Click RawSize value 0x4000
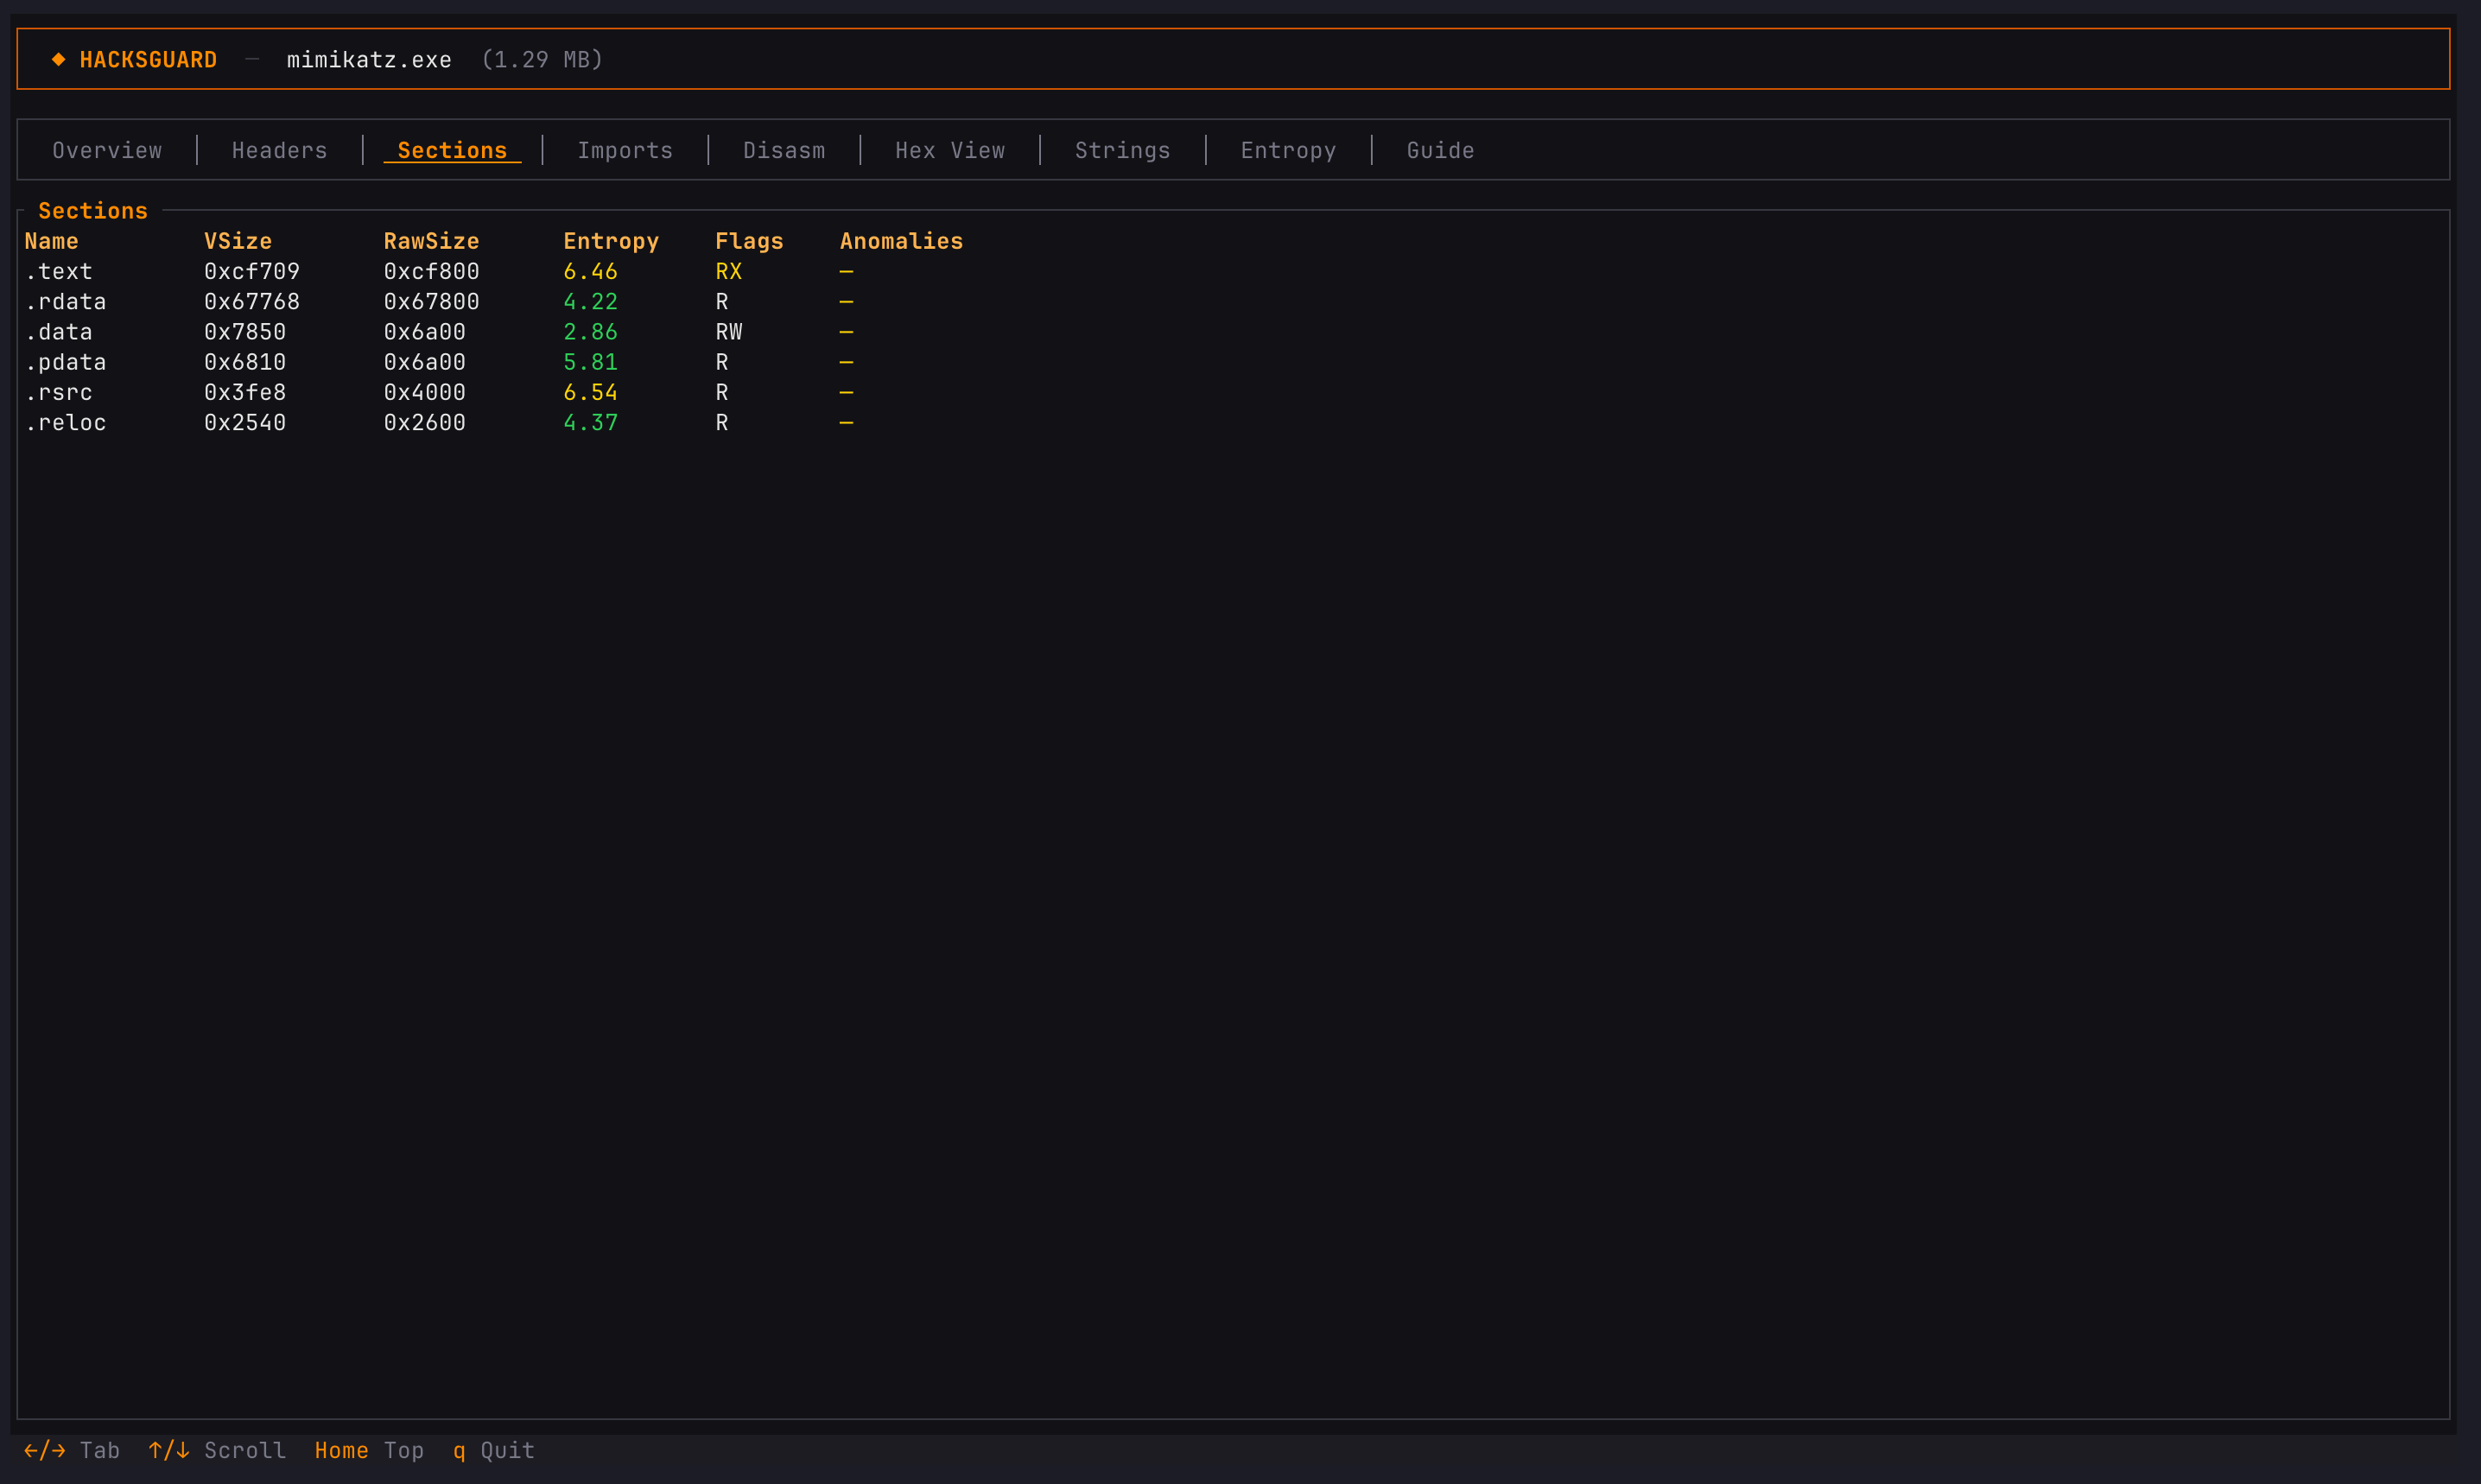Viewport: 2481px width, 1484px height. [x=425, y=393]
